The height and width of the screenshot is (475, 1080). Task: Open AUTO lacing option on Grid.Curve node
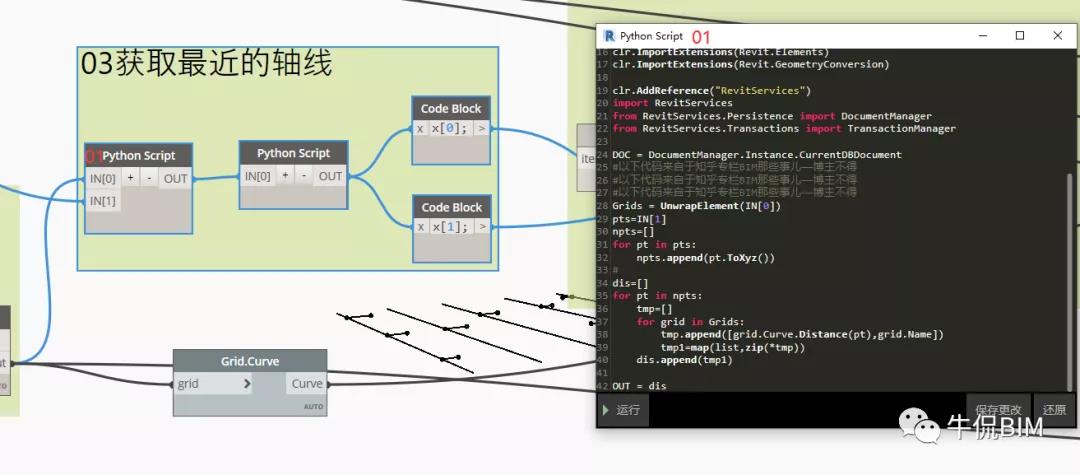(315, 407)
